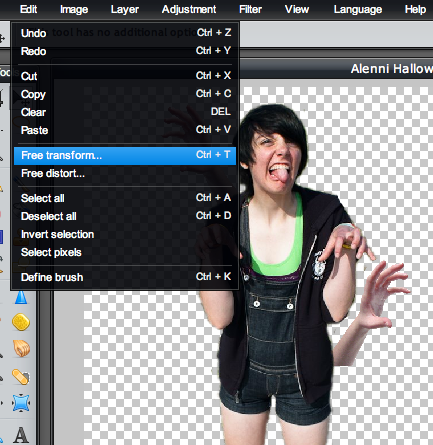The image size is (433, 445).
Task: Choose Clear in the Edit menu
Action: (125, 112)
